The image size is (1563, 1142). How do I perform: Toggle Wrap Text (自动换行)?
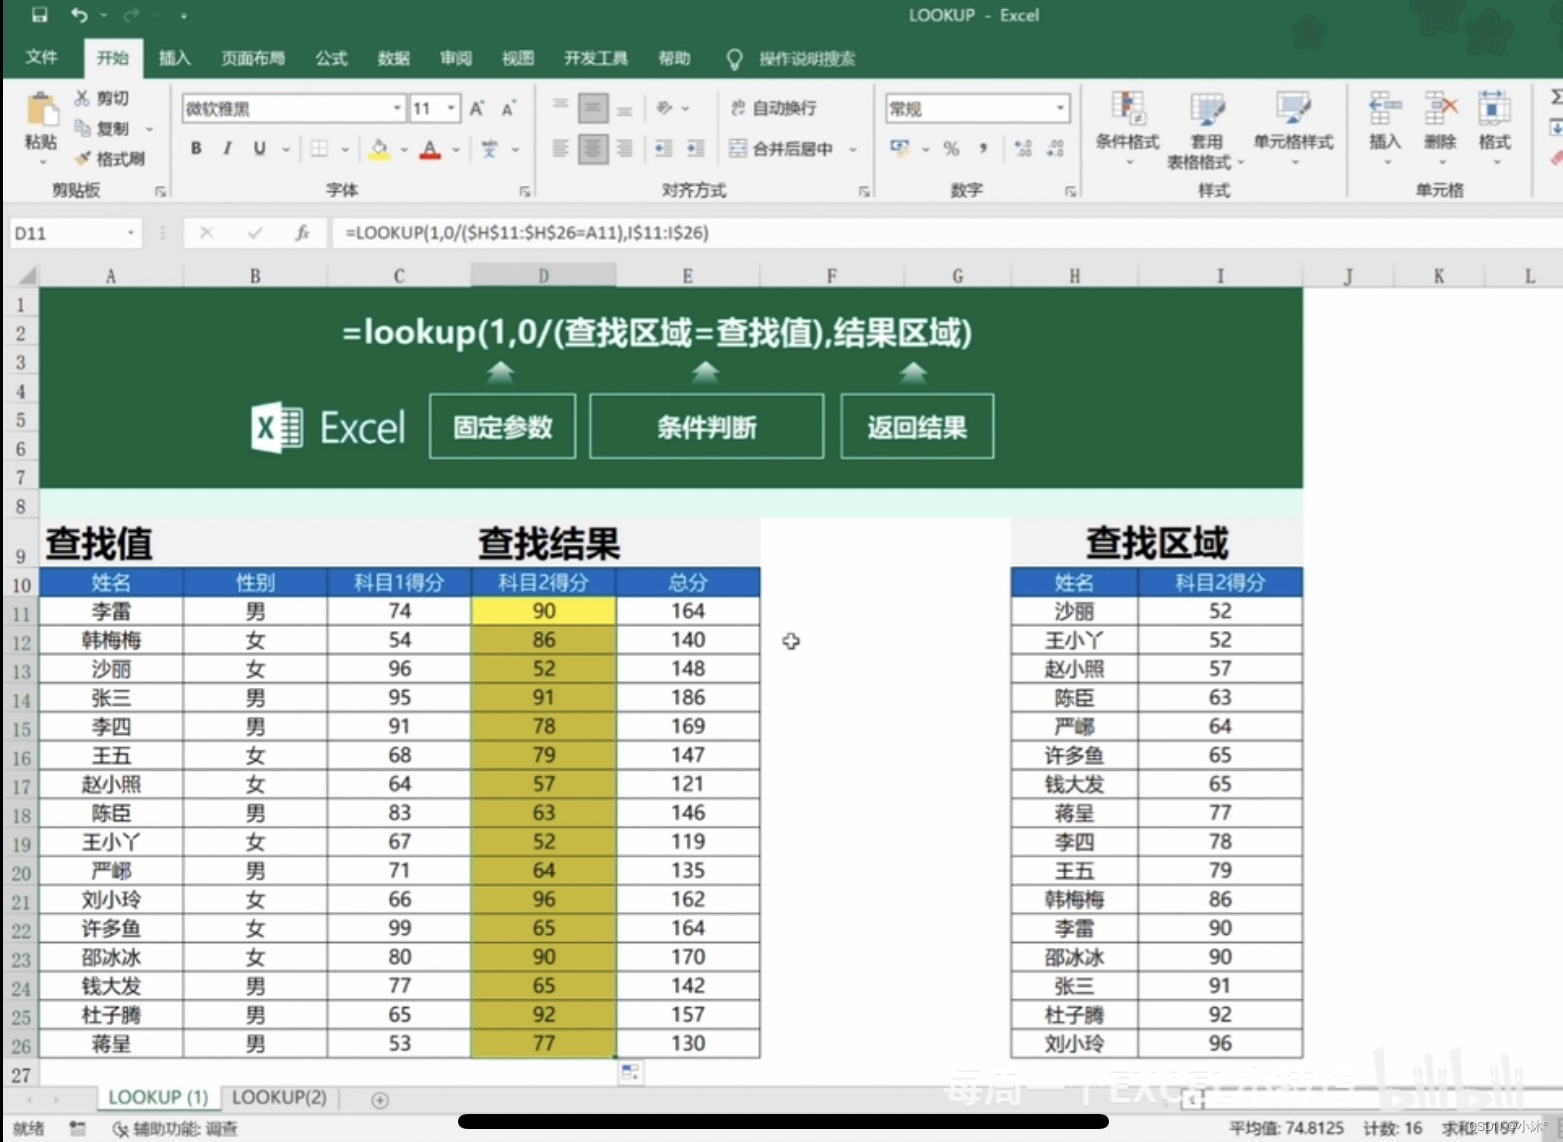pyautogui.click(x=774, y=108)
